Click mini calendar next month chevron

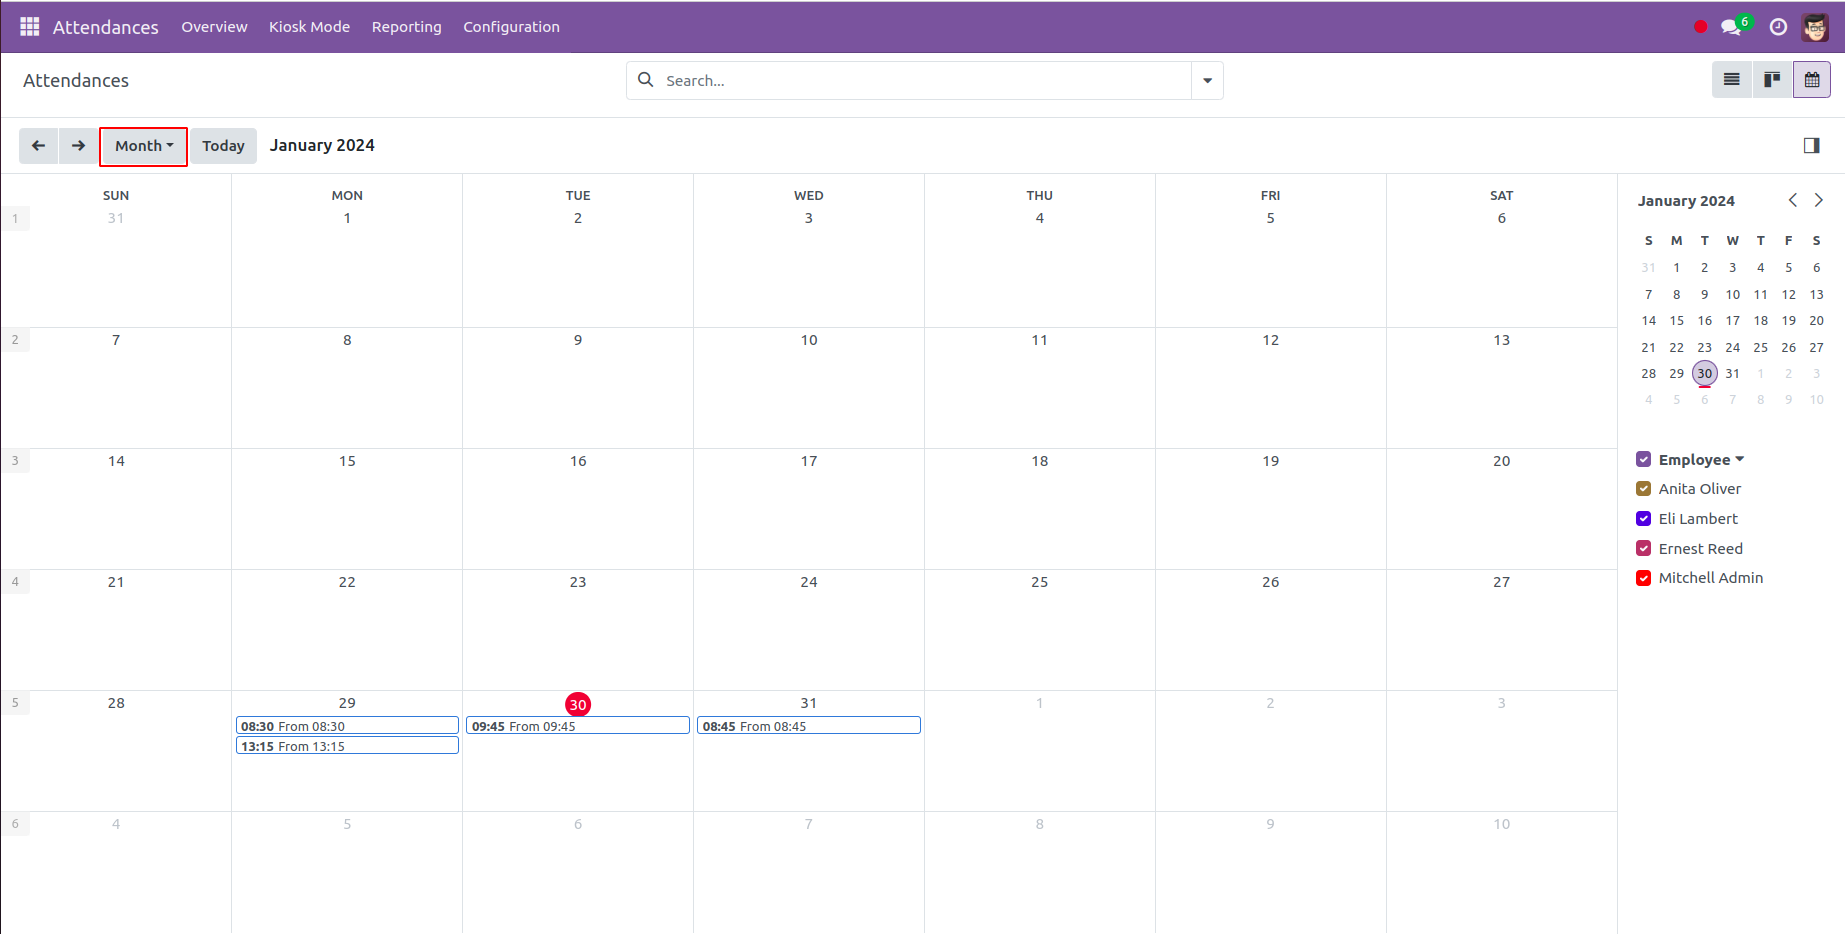(x=1819, y=200)
